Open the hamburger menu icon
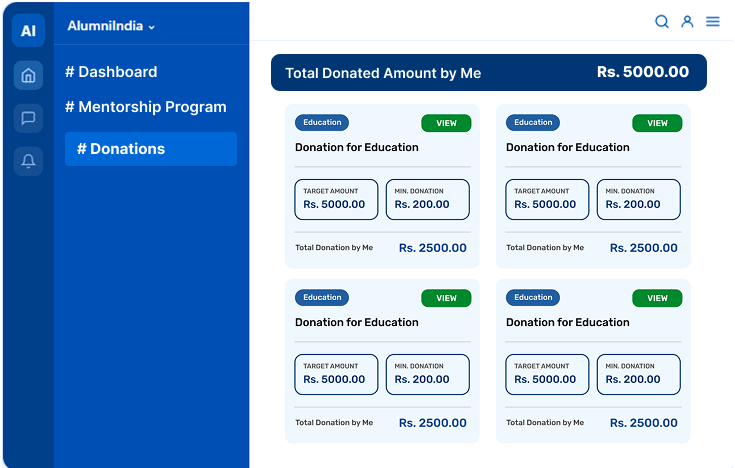This screenshot has width=735, height=468. 712,21
